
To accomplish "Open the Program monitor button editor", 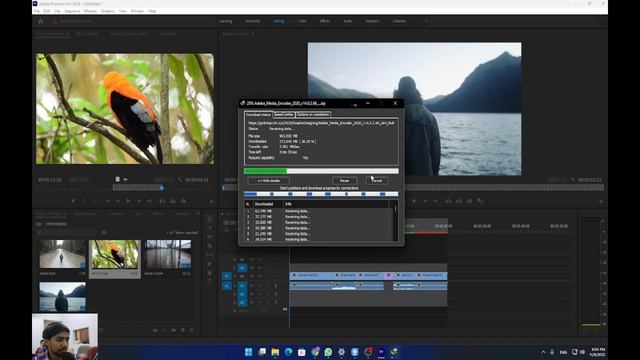I will pyautogui.click(x=601, y=201).
